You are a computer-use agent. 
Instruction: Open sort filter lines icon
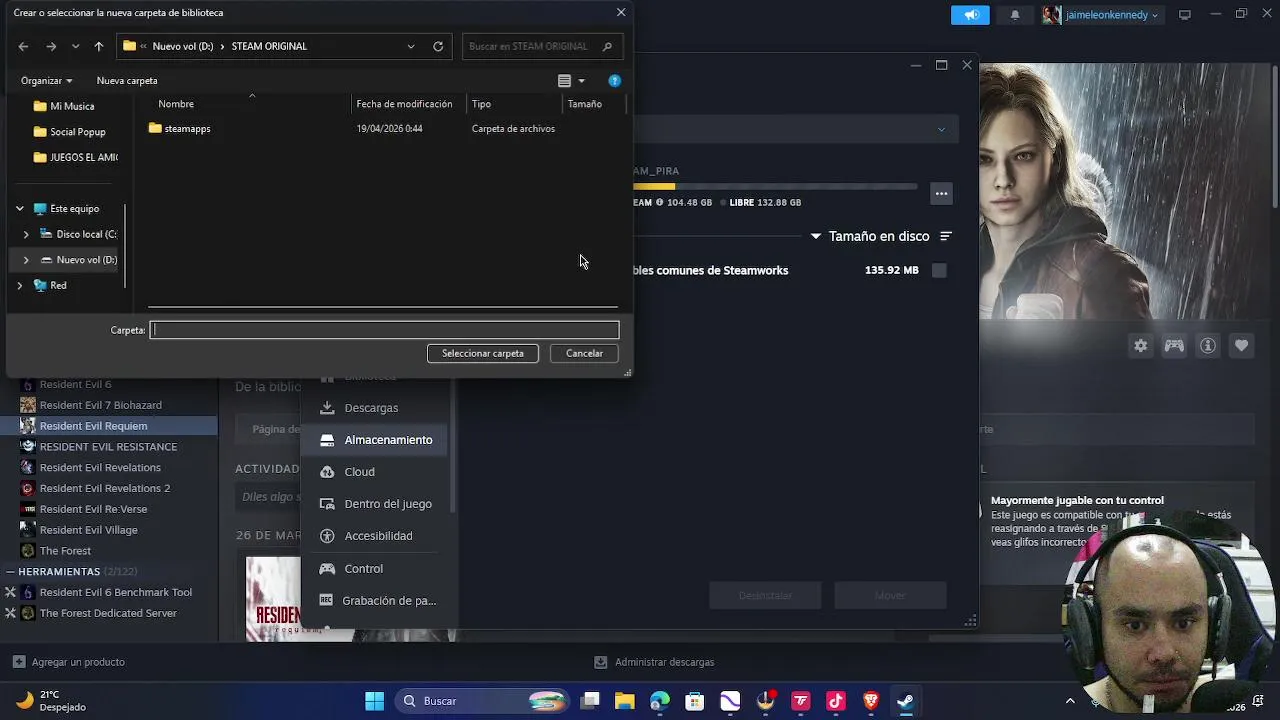pyautogui.click(x=946, y=237)
